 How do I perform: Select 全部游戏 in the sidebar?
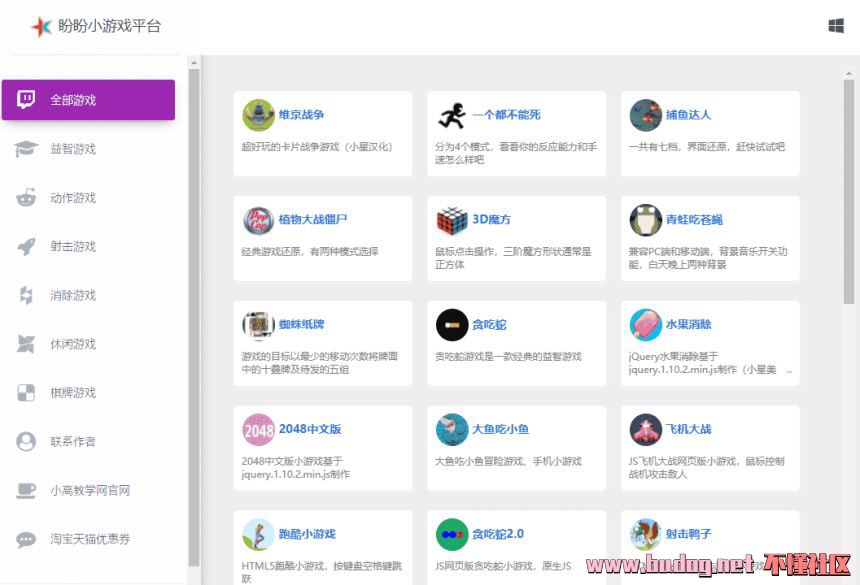[x=88, y=100]
